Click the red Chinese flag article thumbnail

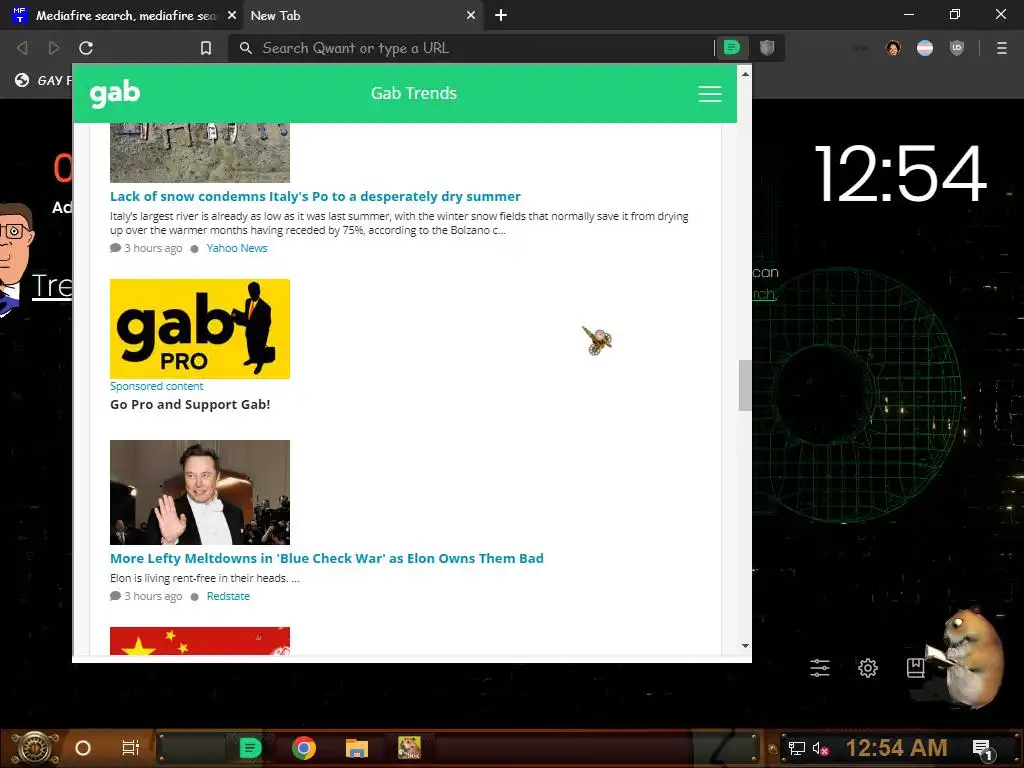200,641
